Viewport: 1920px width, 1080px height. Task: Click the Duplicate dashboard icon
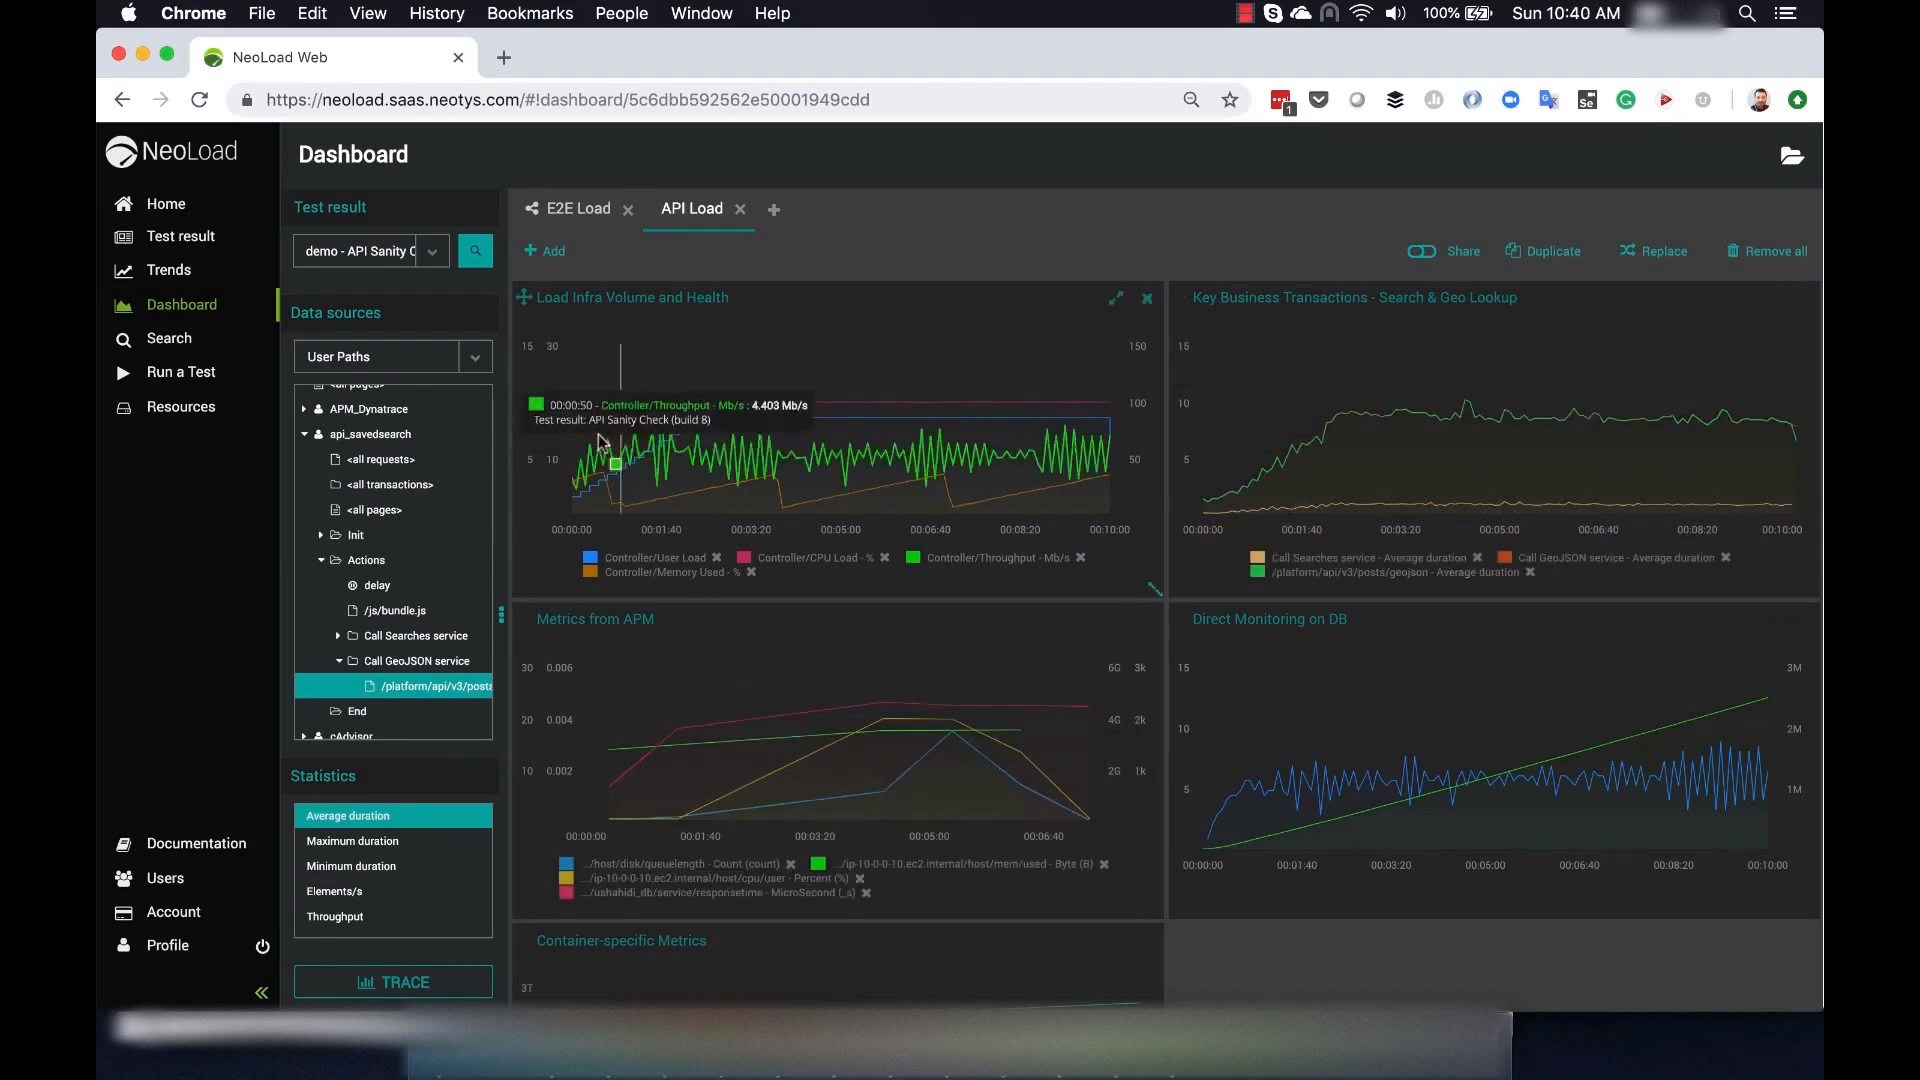1513,251
